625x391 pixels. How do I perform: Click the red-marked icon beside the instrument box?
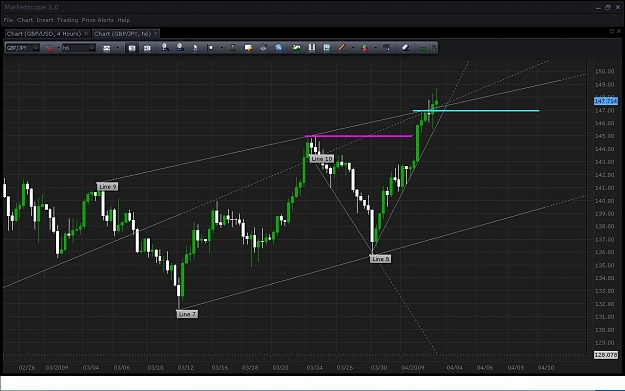[x=49, y=48]
